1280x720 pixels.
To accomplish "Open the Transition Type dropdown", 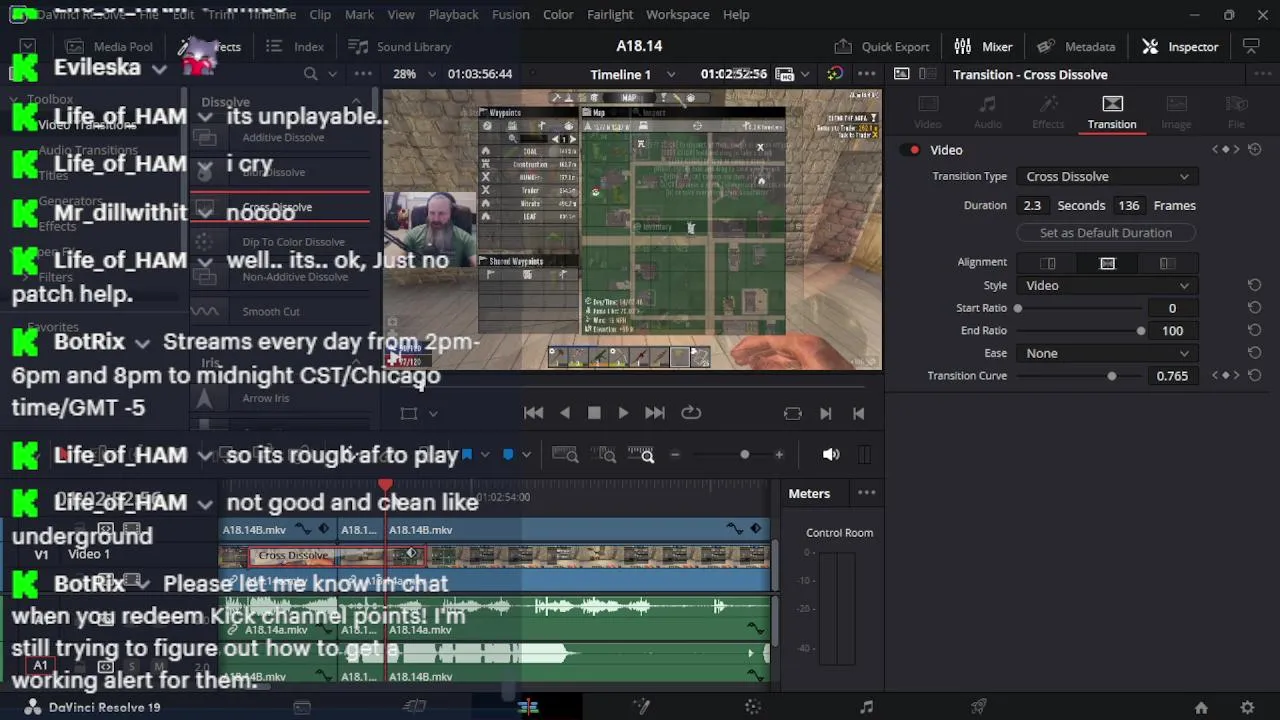I will 1106,176.
